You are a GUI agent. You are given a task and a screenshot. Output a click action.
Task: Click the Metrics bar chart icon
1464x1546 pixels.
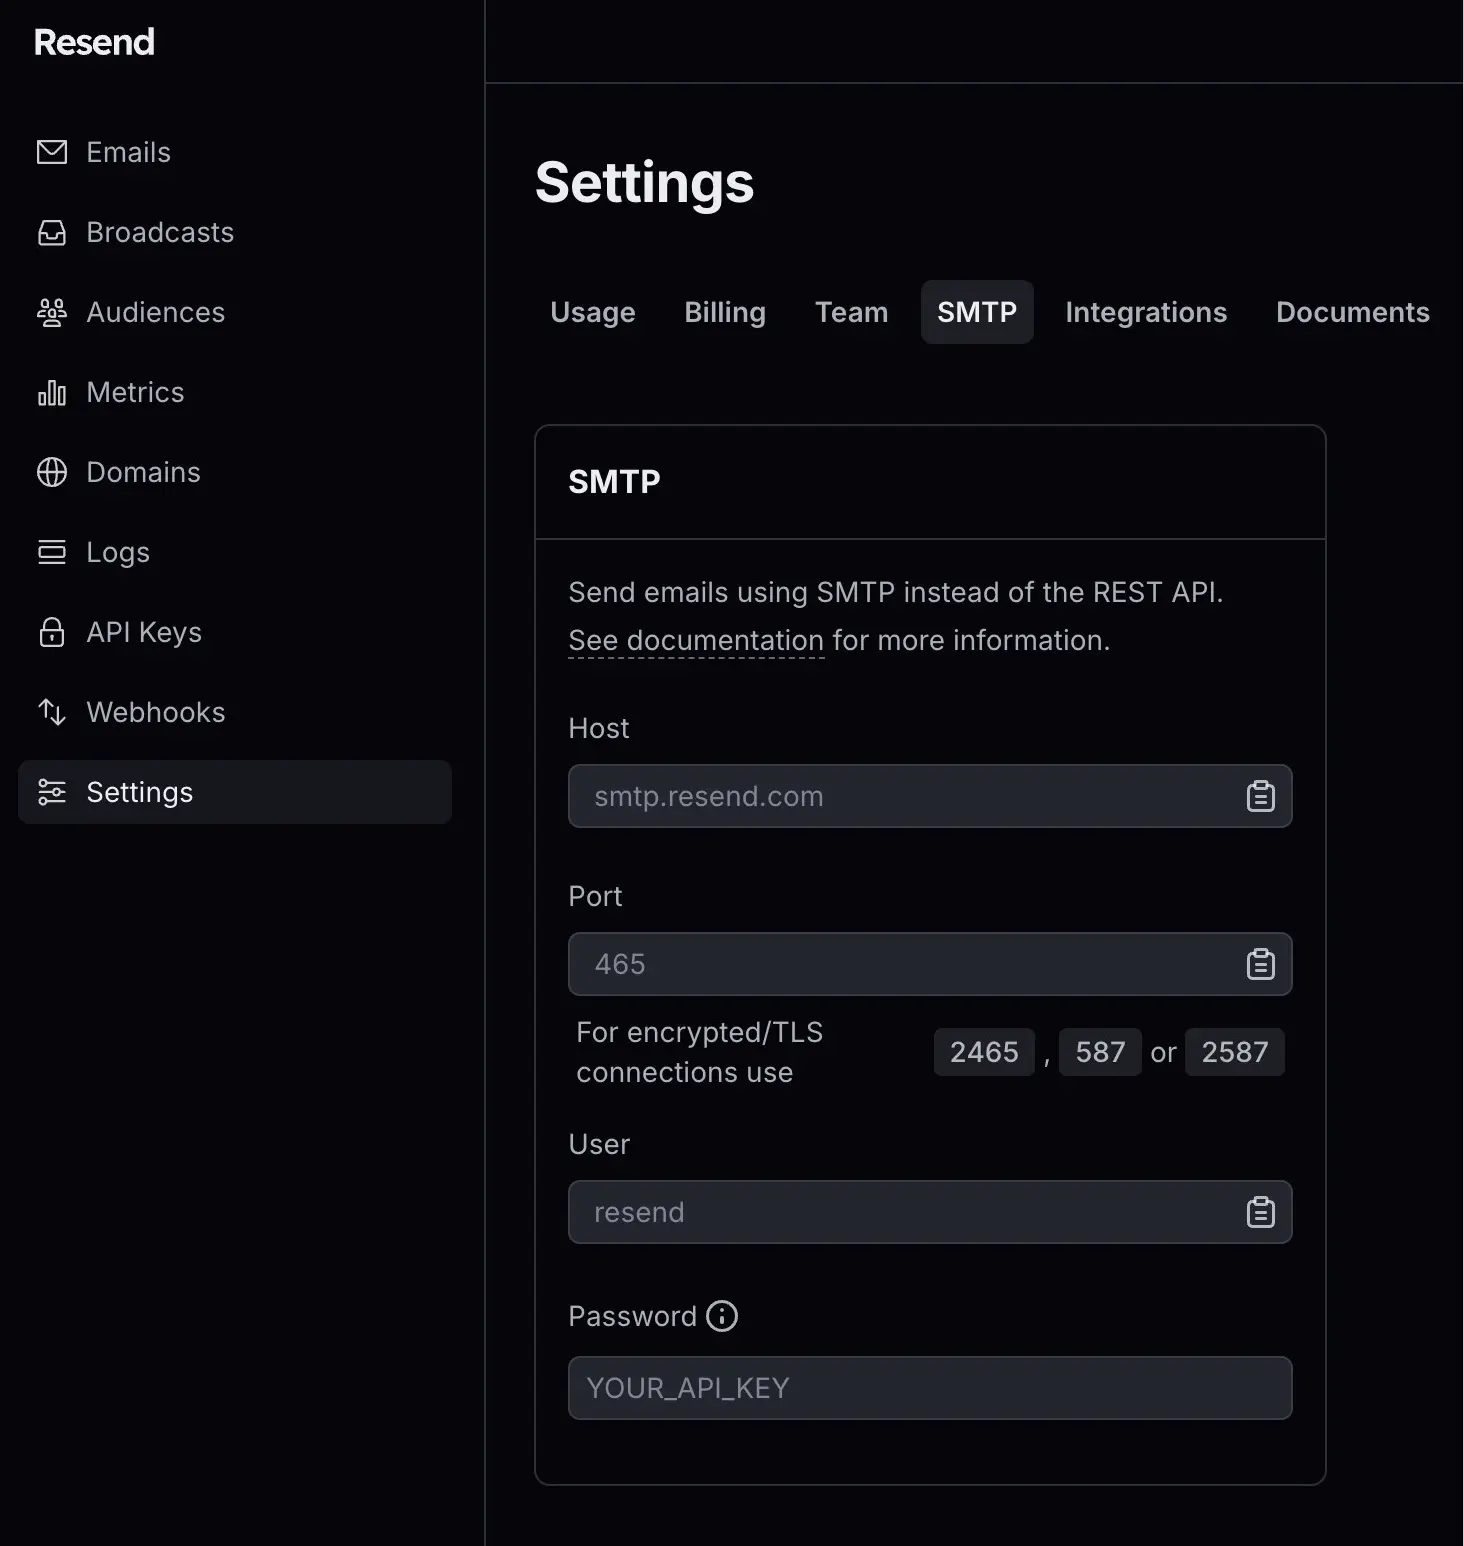click(x=52, y=392)
